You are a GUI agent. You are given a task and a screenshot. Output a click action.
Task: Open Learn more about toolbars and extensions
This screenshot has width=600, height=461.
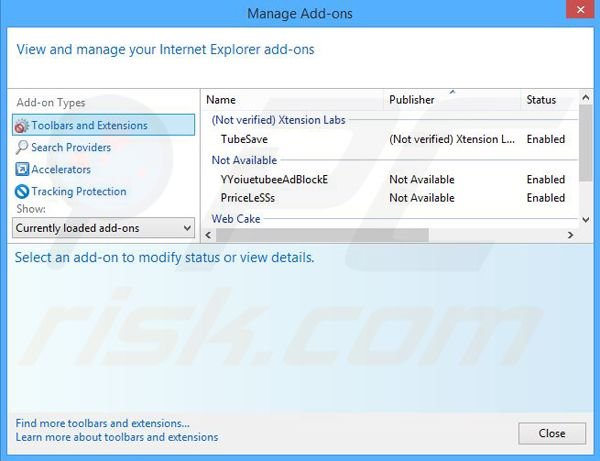coord(117,437)
